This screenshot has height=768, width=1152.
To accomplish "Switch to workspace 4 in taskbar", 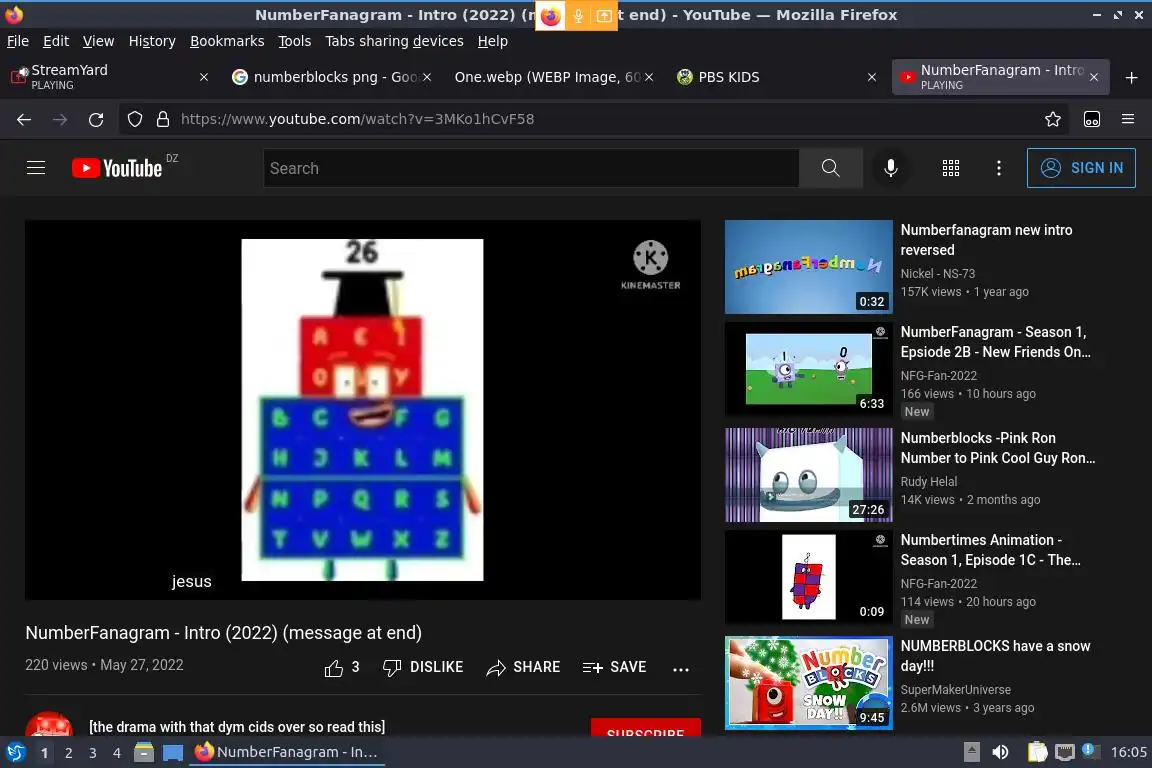I will [117, 753].
